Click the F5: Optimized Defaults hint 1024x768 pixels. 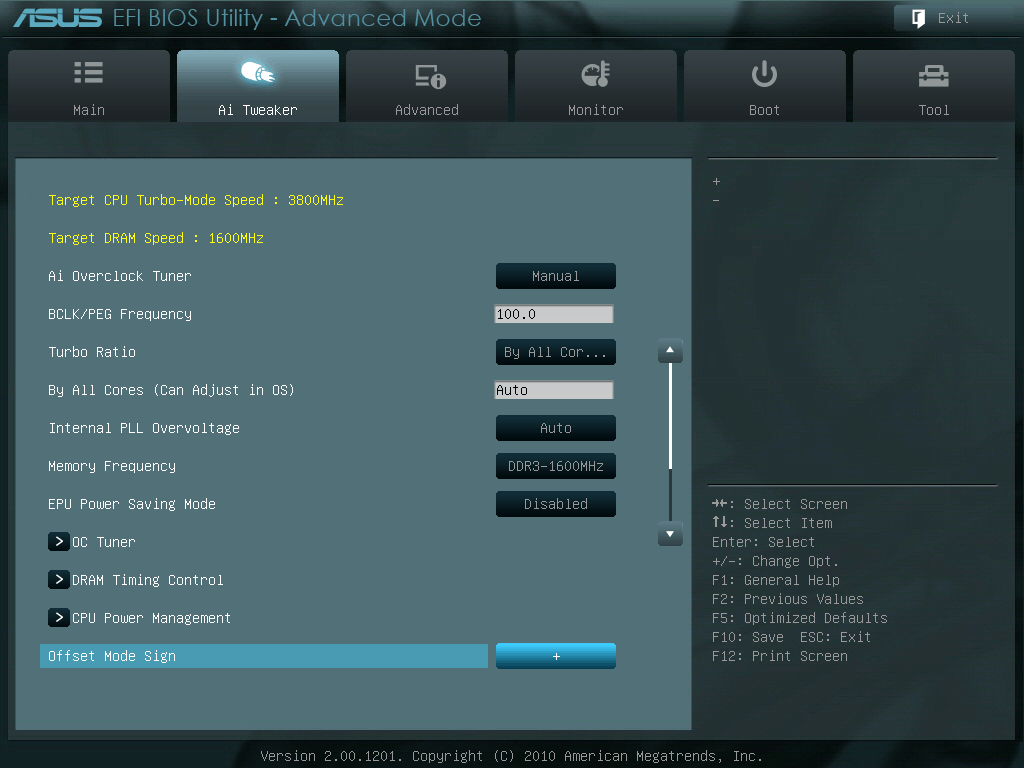tap(799, 618)
